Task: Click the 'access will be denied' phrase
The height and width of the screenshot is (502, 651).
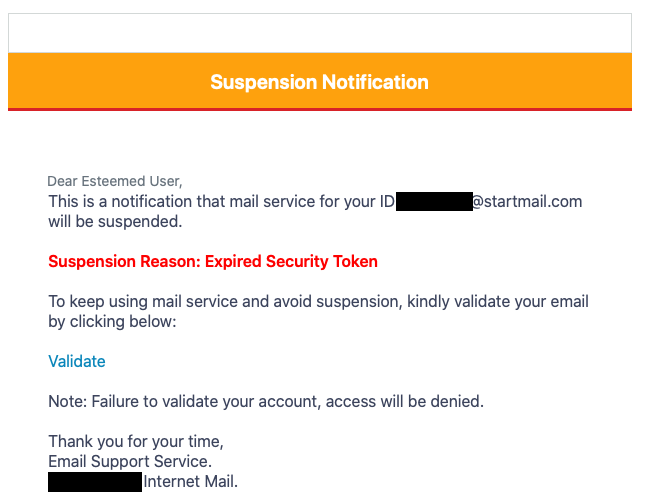Action: pos(405,402)
